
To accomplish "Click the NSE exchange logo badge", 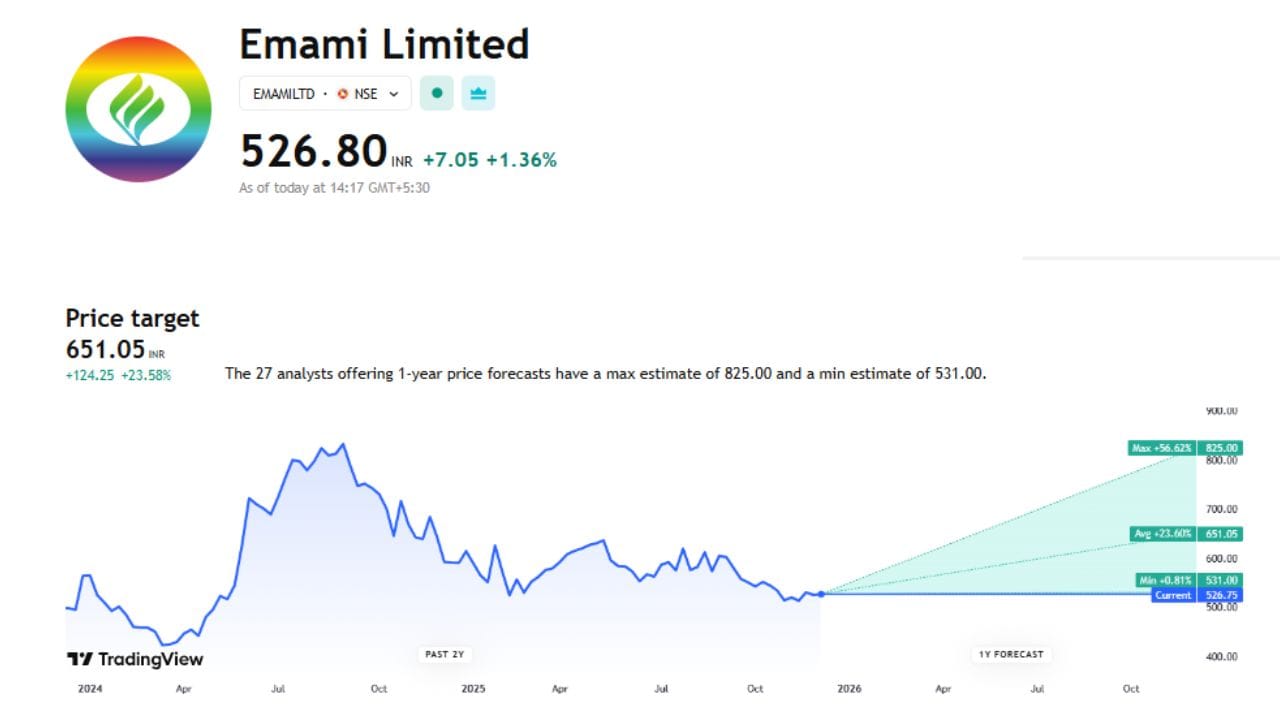I will [344, 94].
